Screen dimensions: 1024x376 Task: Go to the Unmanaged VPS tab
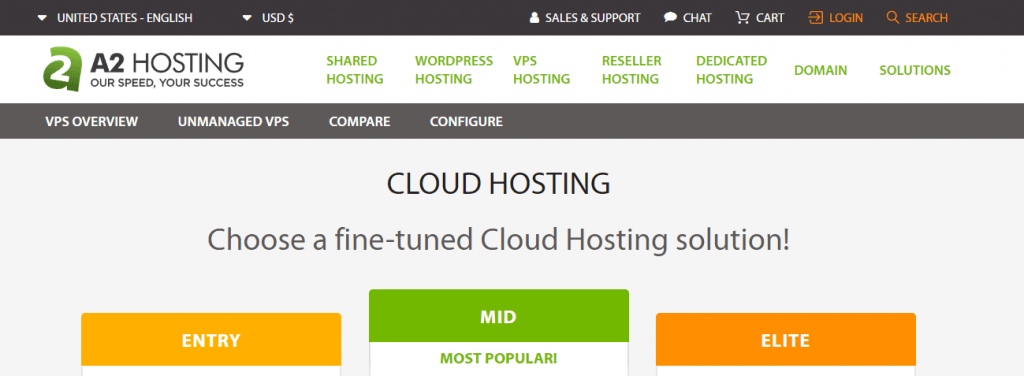click(x=233, y=121)
